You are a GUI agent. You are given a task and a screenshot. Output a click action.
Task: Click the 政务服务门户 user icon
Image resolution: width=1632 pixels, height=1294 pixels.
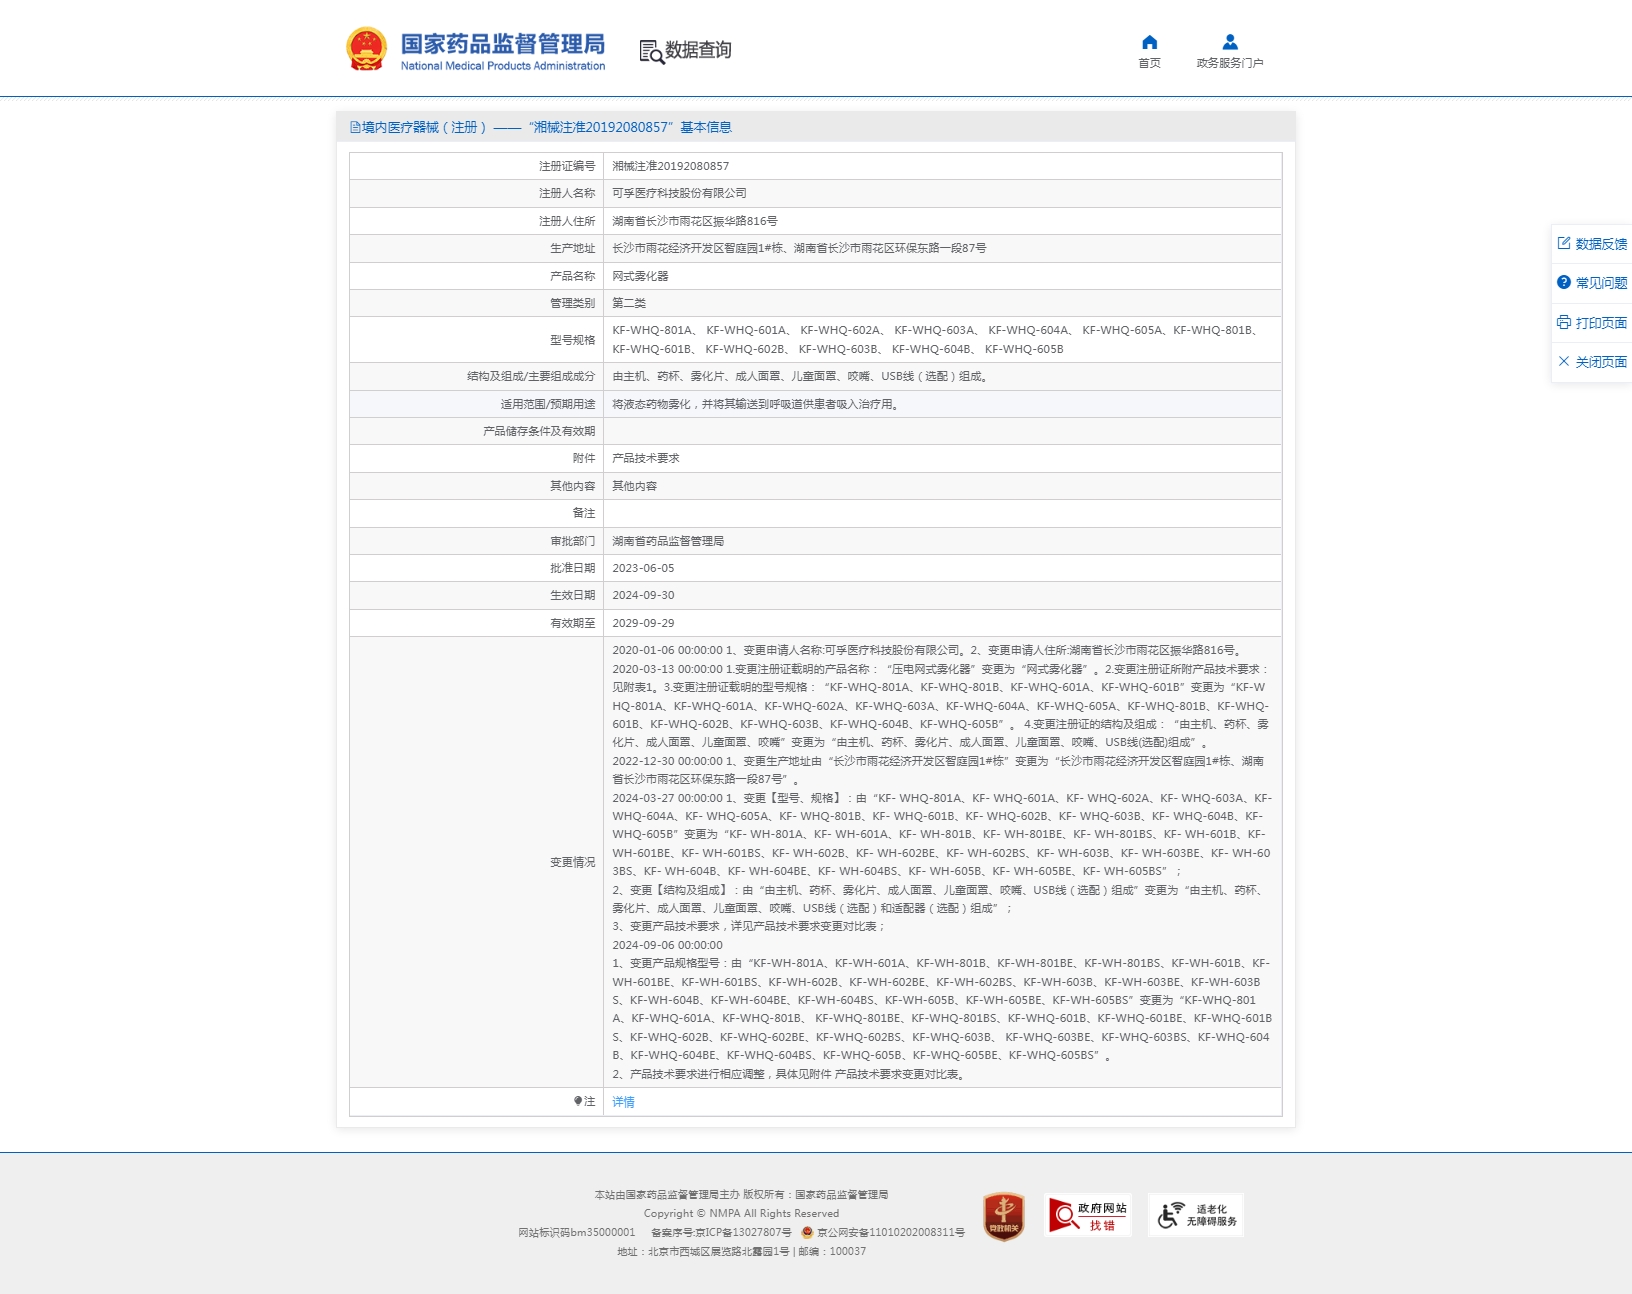1229,41
